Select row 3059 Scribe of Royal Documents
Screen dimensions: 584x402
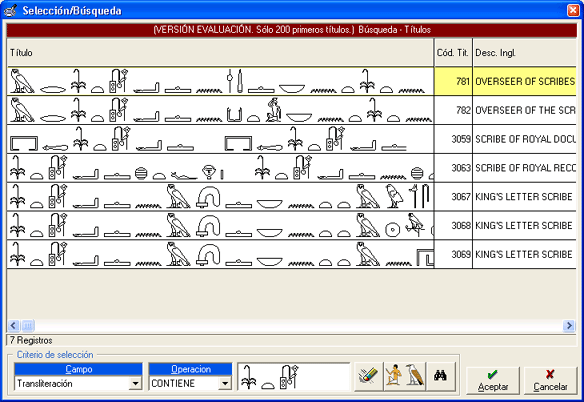click(292, 139)
